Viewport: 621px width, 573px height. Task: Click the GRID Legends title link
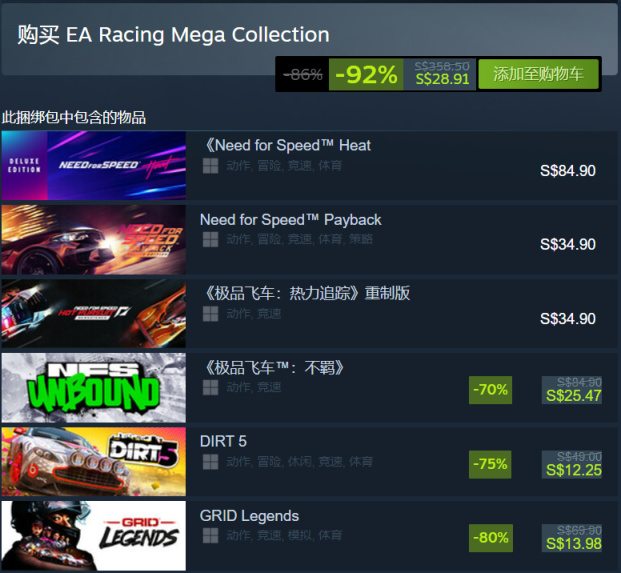(249, 516)
